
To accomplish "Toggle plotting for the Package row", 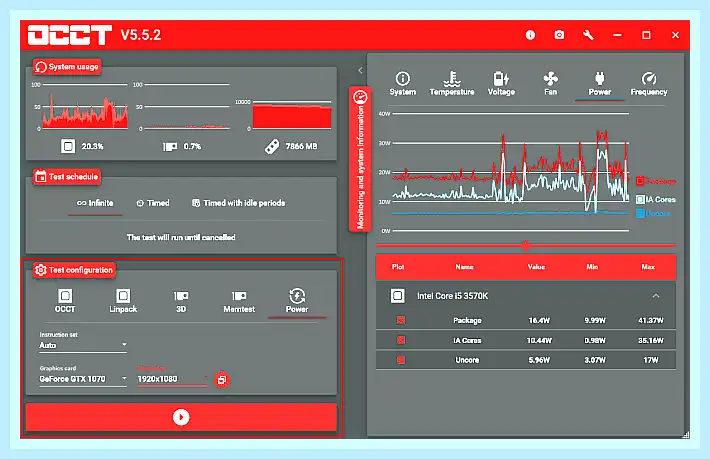I will (401, 320).
